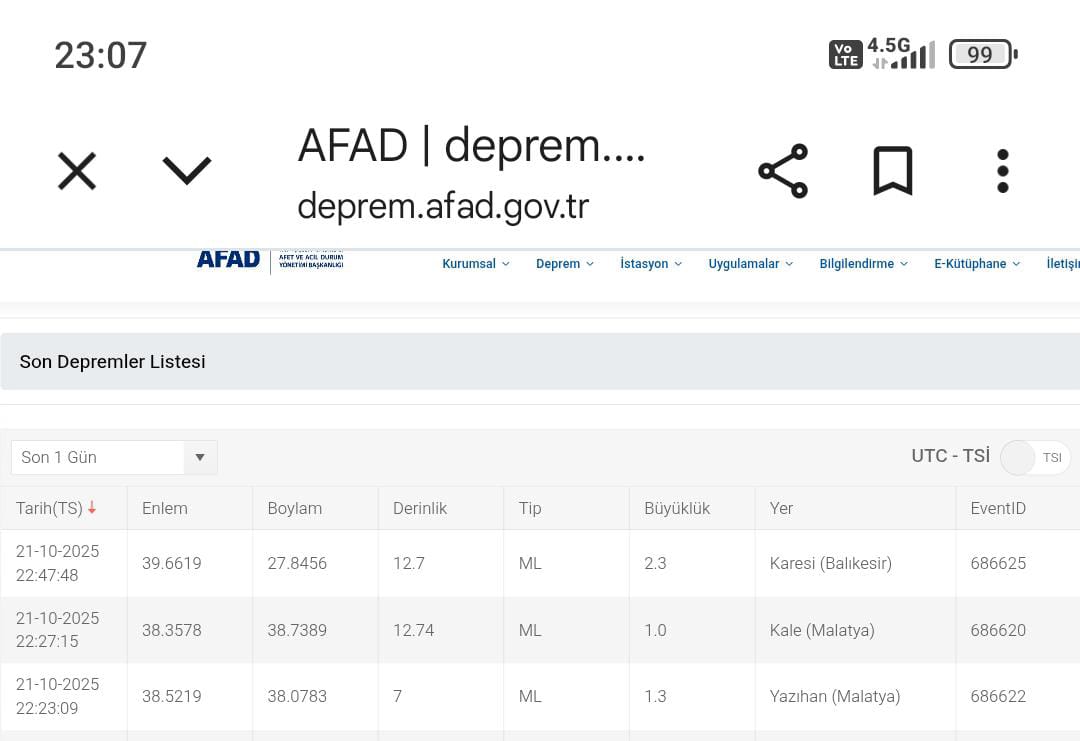The height and width of the screenshot is (741, 1080).
Task: Open the E-Kütüphane menu
Action: coord(976,264)
